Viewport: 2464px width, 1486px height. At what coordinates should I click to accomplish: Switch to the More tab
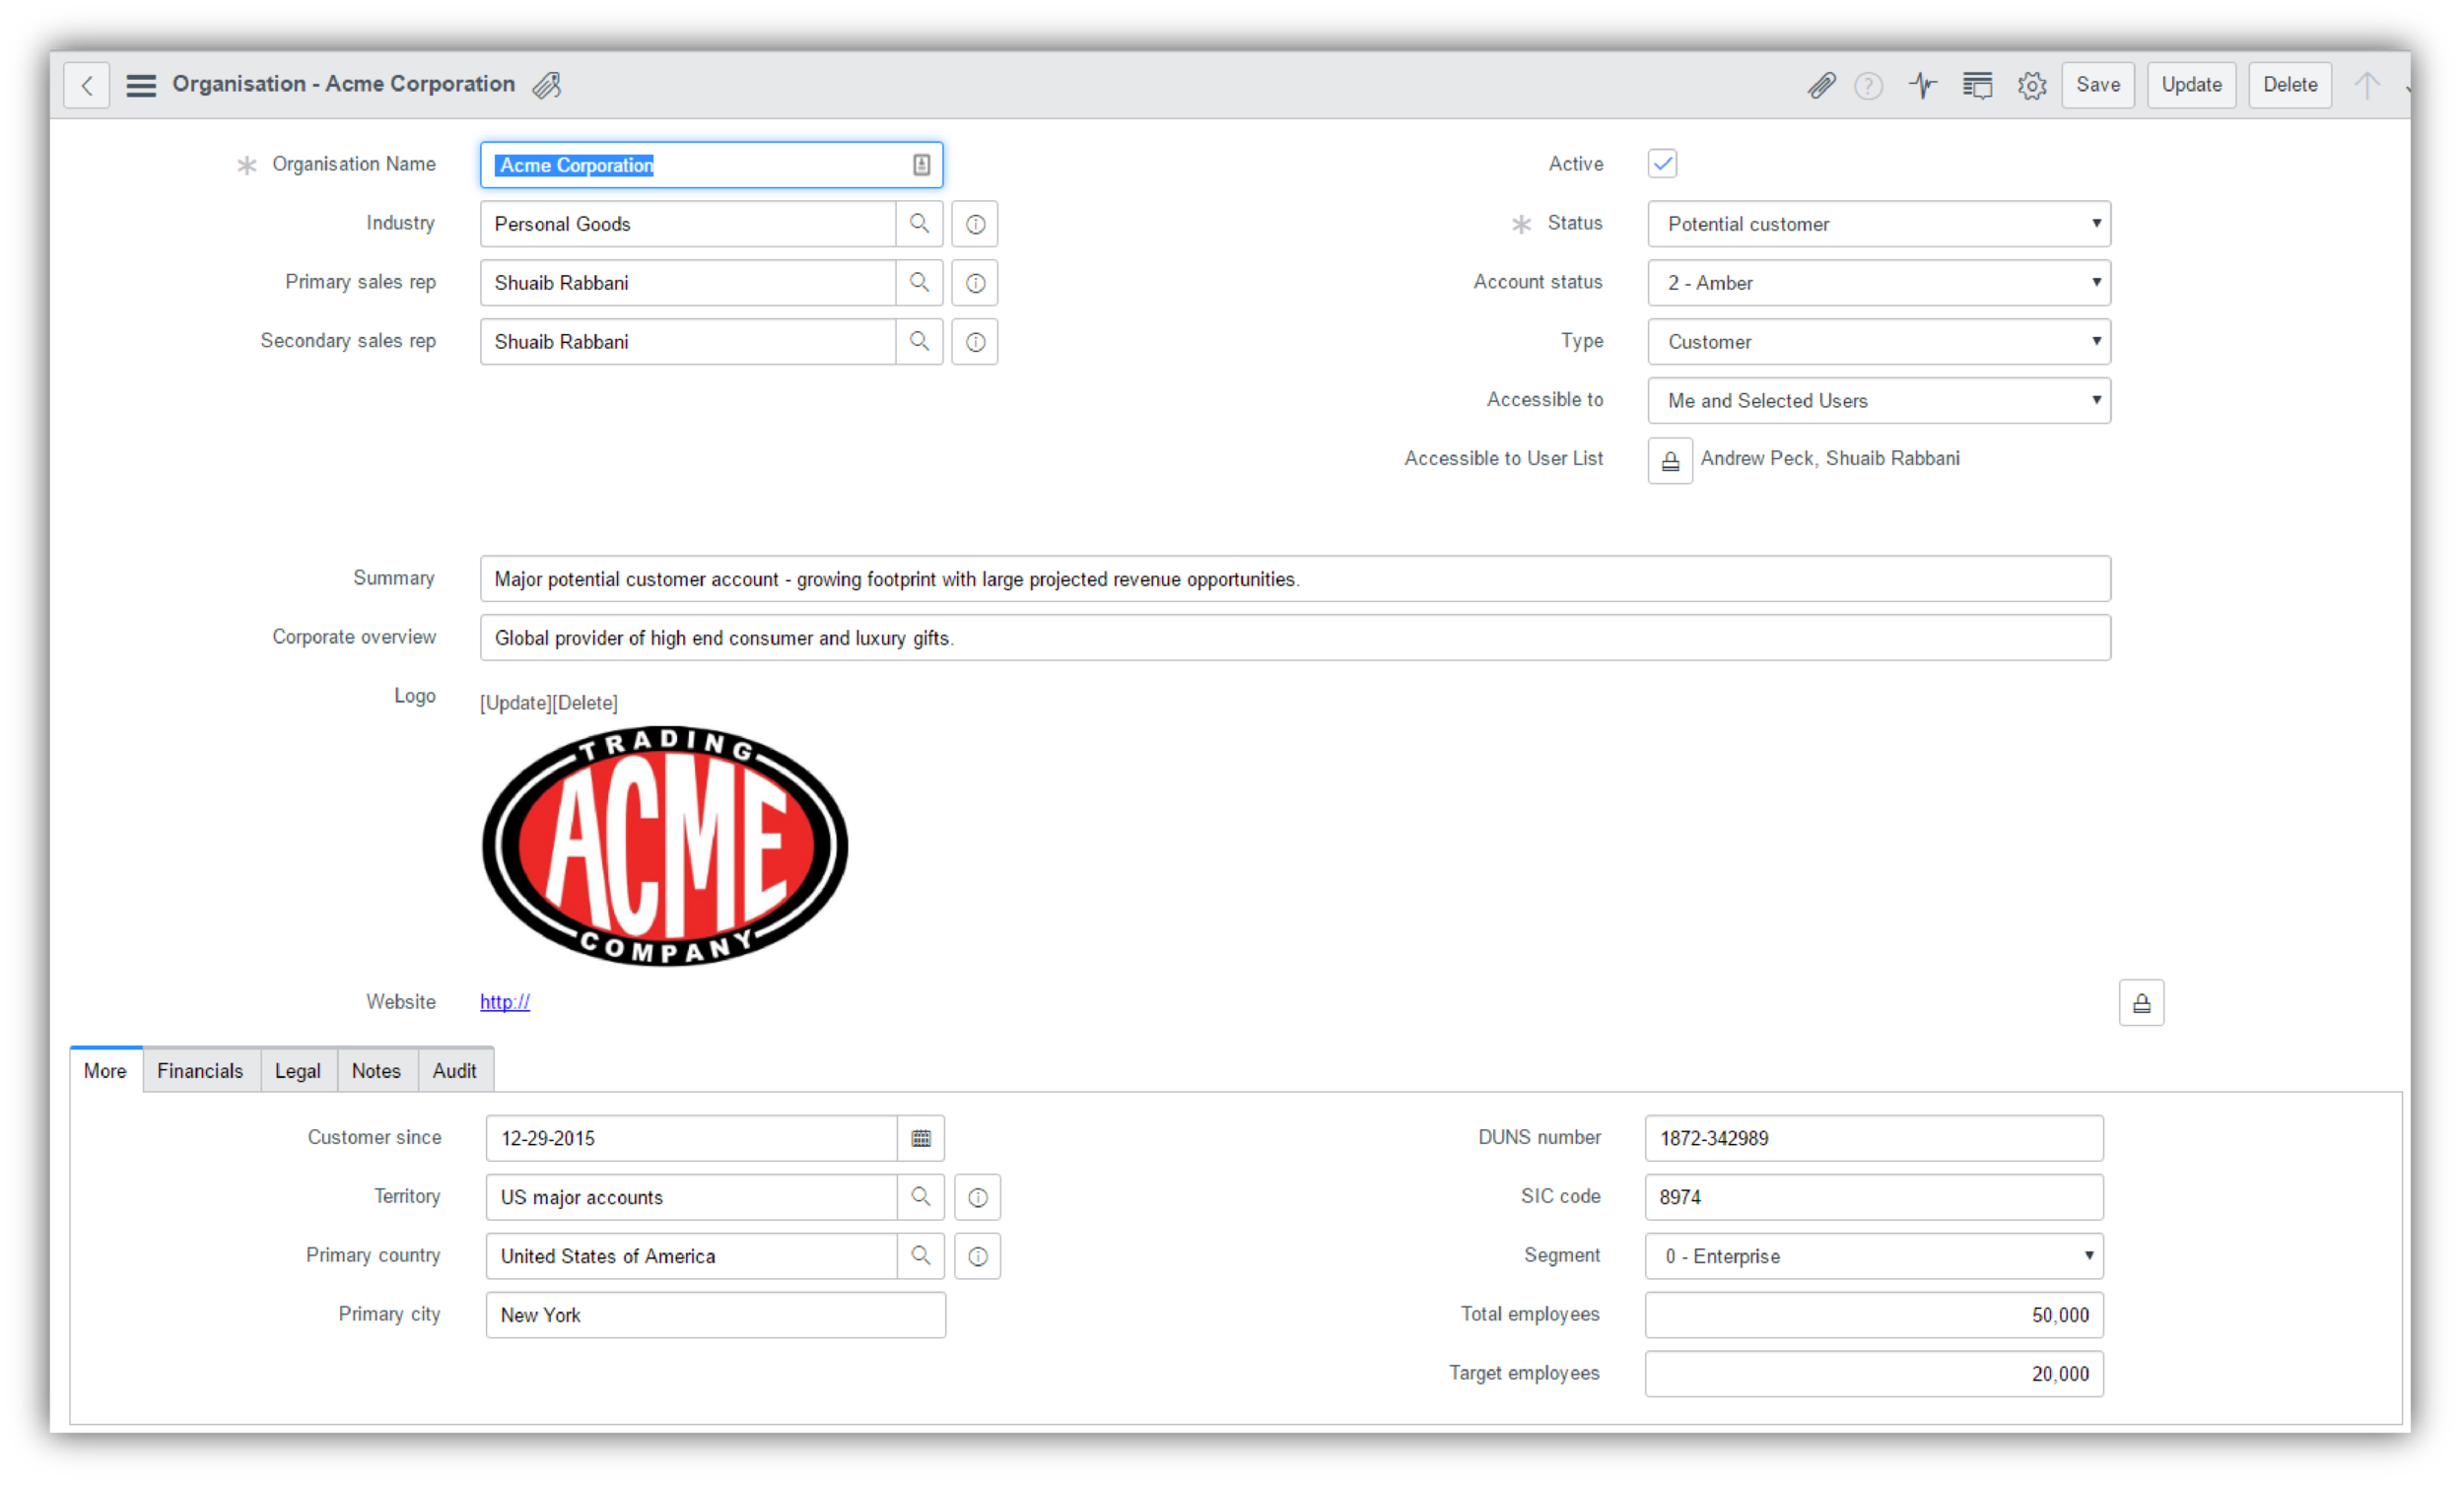pos(105,1071)
